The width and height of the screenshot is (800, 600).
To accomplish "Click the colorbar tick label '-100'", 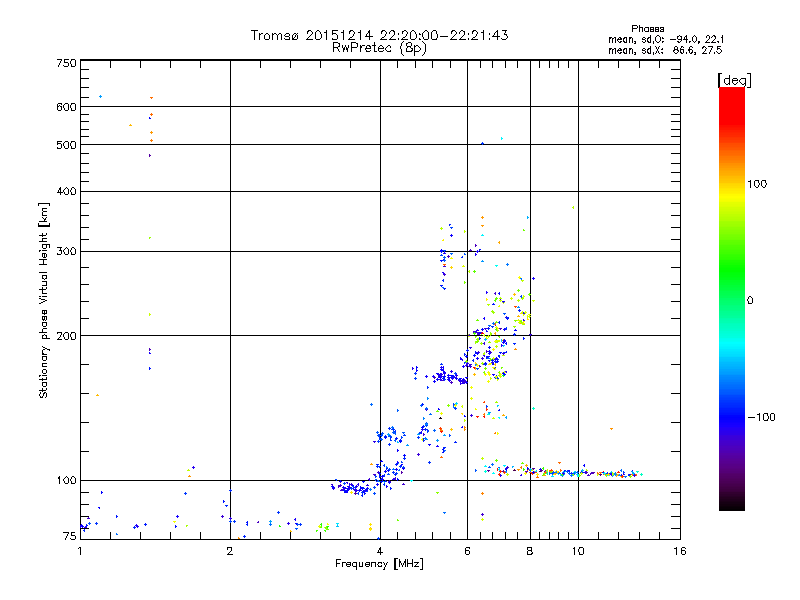I will [762, 417].
